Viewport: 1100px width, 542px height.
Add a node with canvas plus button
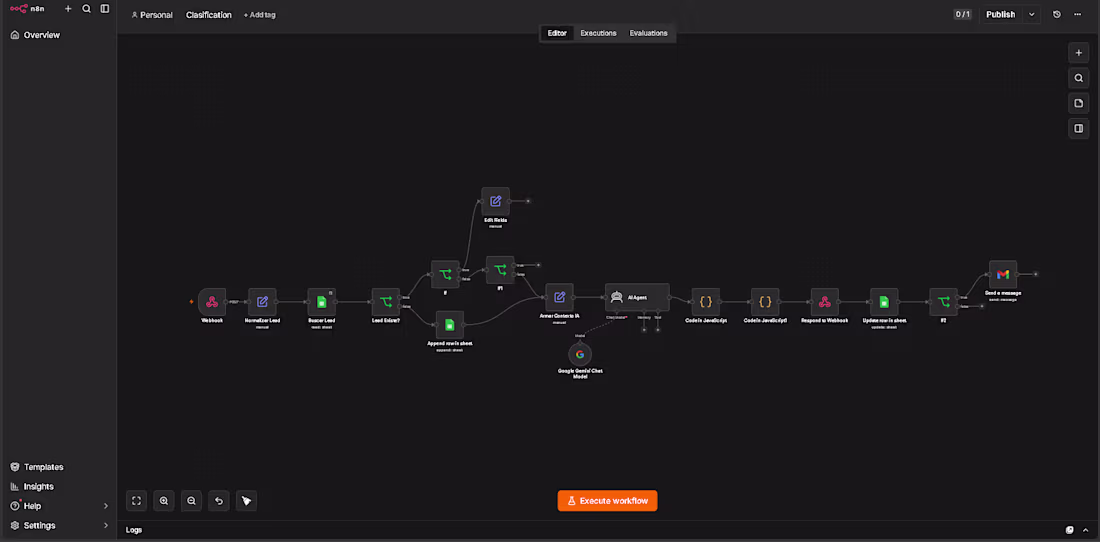1079,53
